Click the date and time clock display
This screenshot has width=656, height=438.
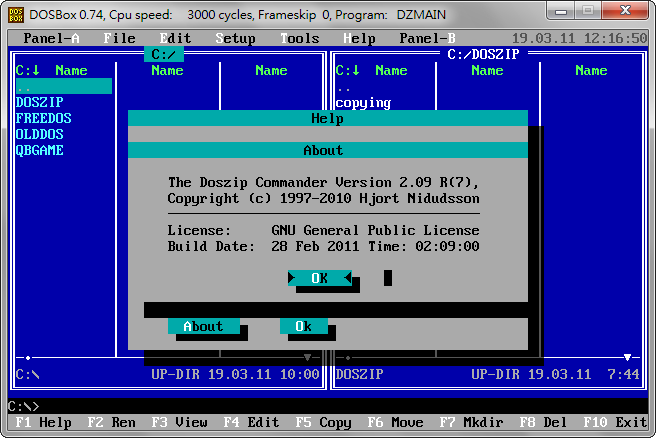point(579,38)
